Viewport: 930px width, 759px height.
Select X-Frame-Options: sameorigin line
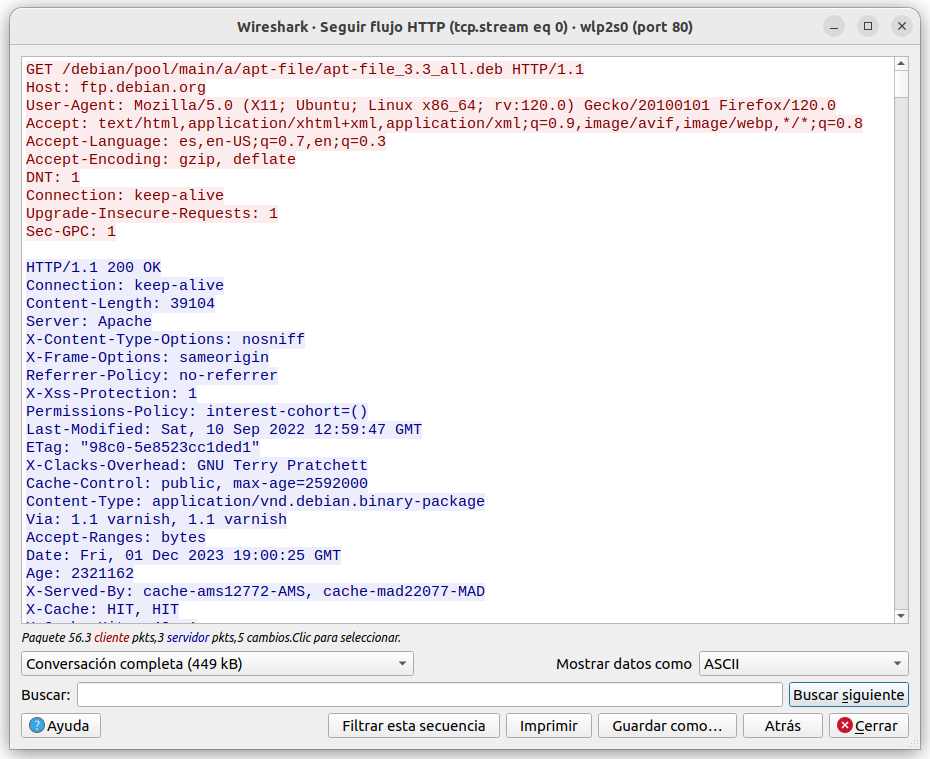[x=147, y=358]
